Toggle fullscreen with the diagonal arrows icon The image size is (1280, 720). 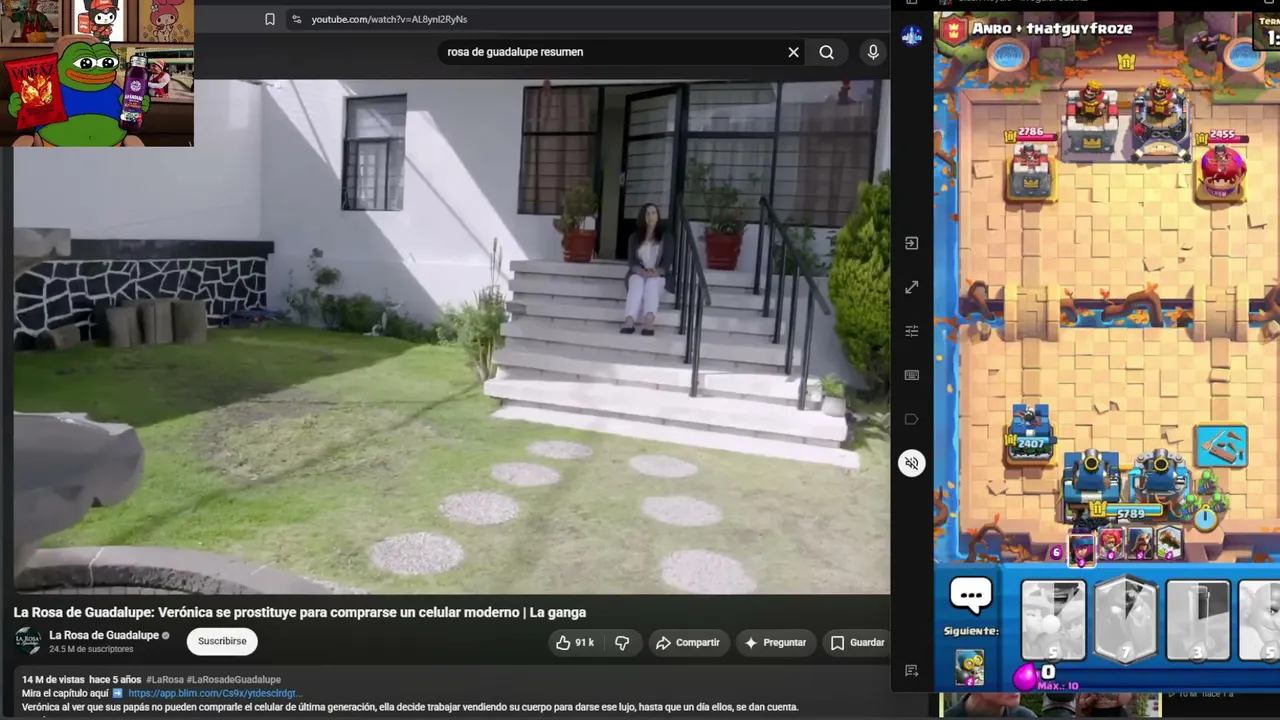coord(911,287)
